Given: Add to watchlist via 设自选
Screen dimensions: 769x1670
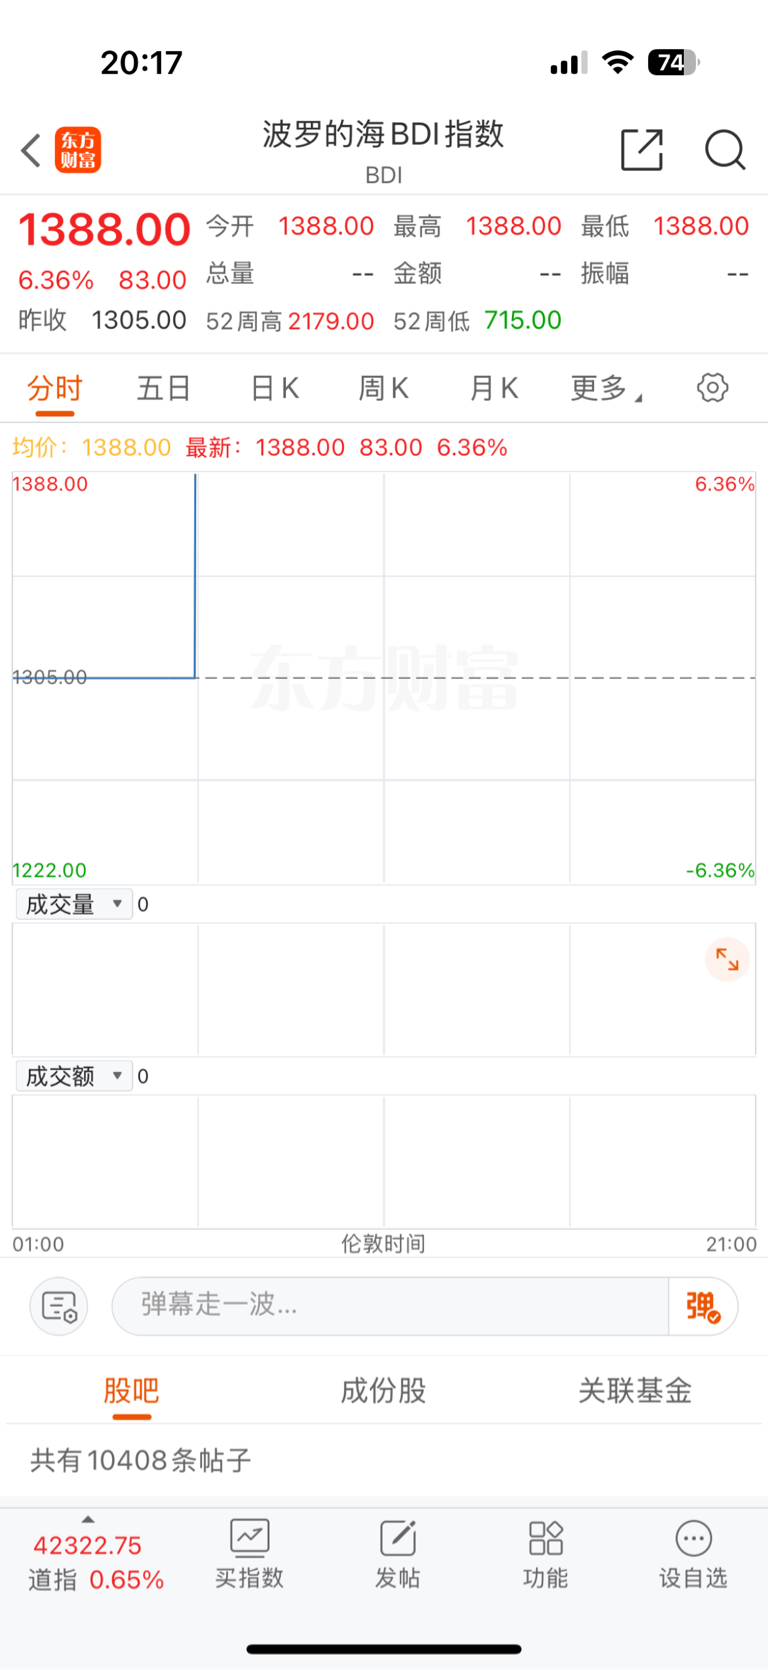Looking at the screenshot, I should point(693,1554).
